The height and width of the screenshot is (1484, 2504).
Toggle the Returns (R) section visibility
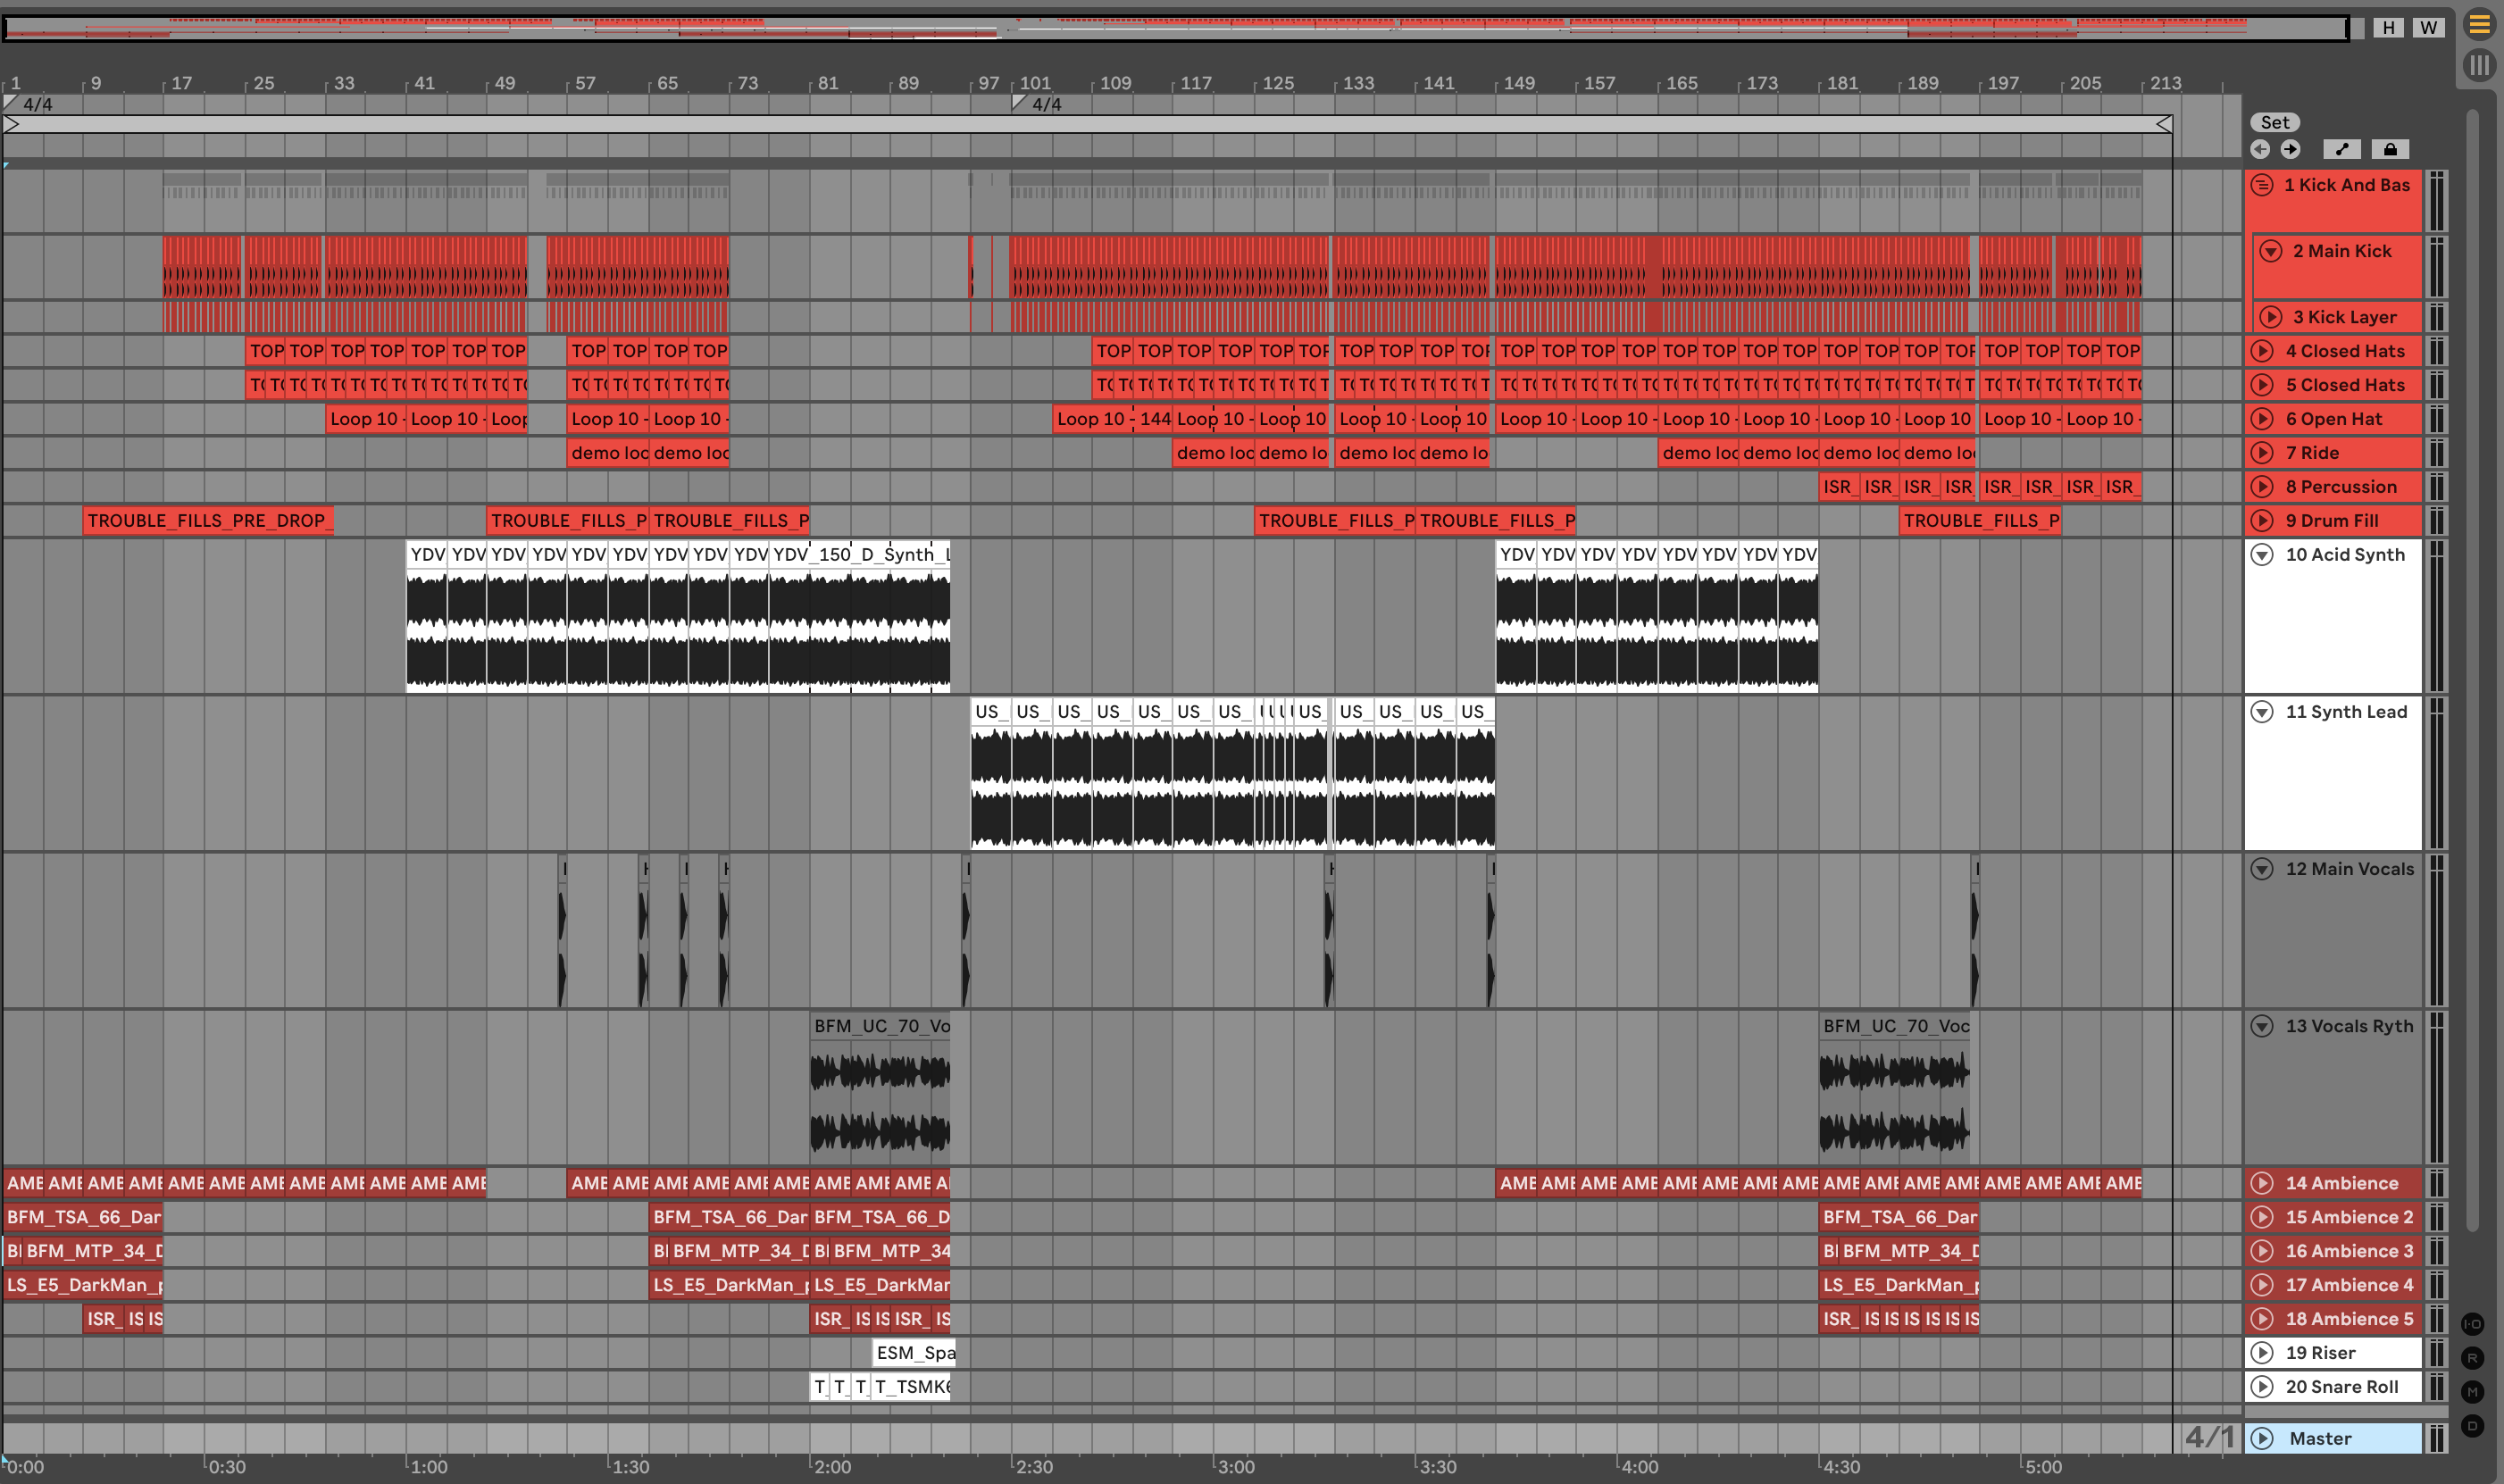[x=2472, y=1358]
